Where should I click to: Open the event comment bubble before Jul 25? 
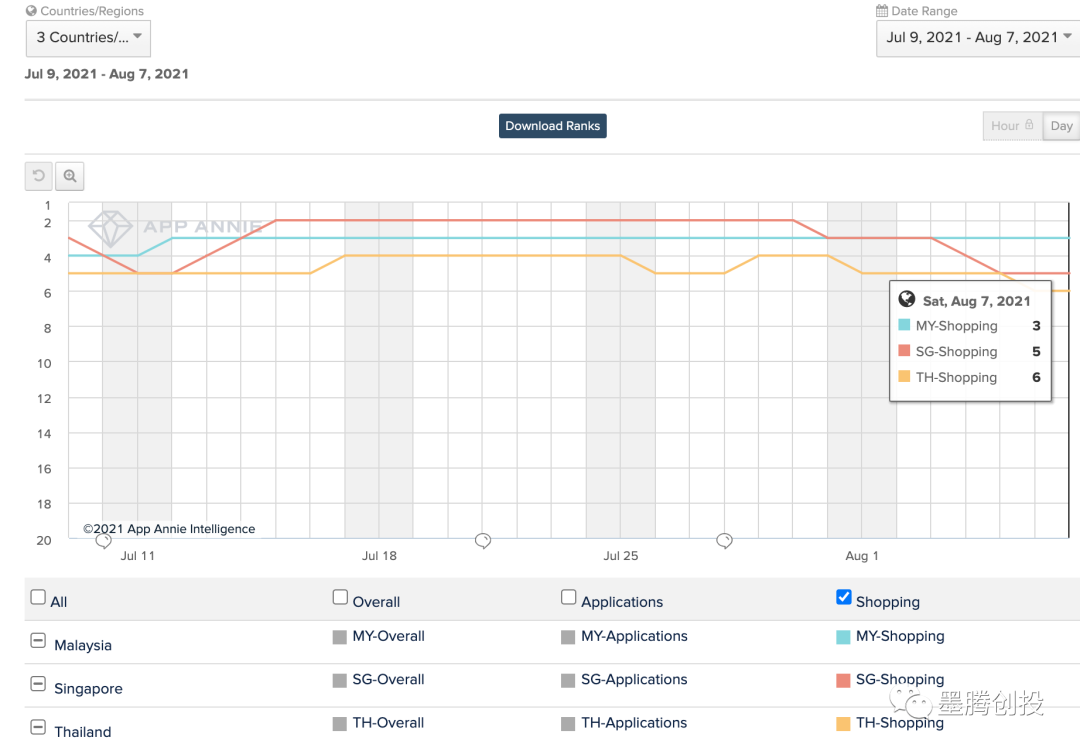tap(483, 541)
